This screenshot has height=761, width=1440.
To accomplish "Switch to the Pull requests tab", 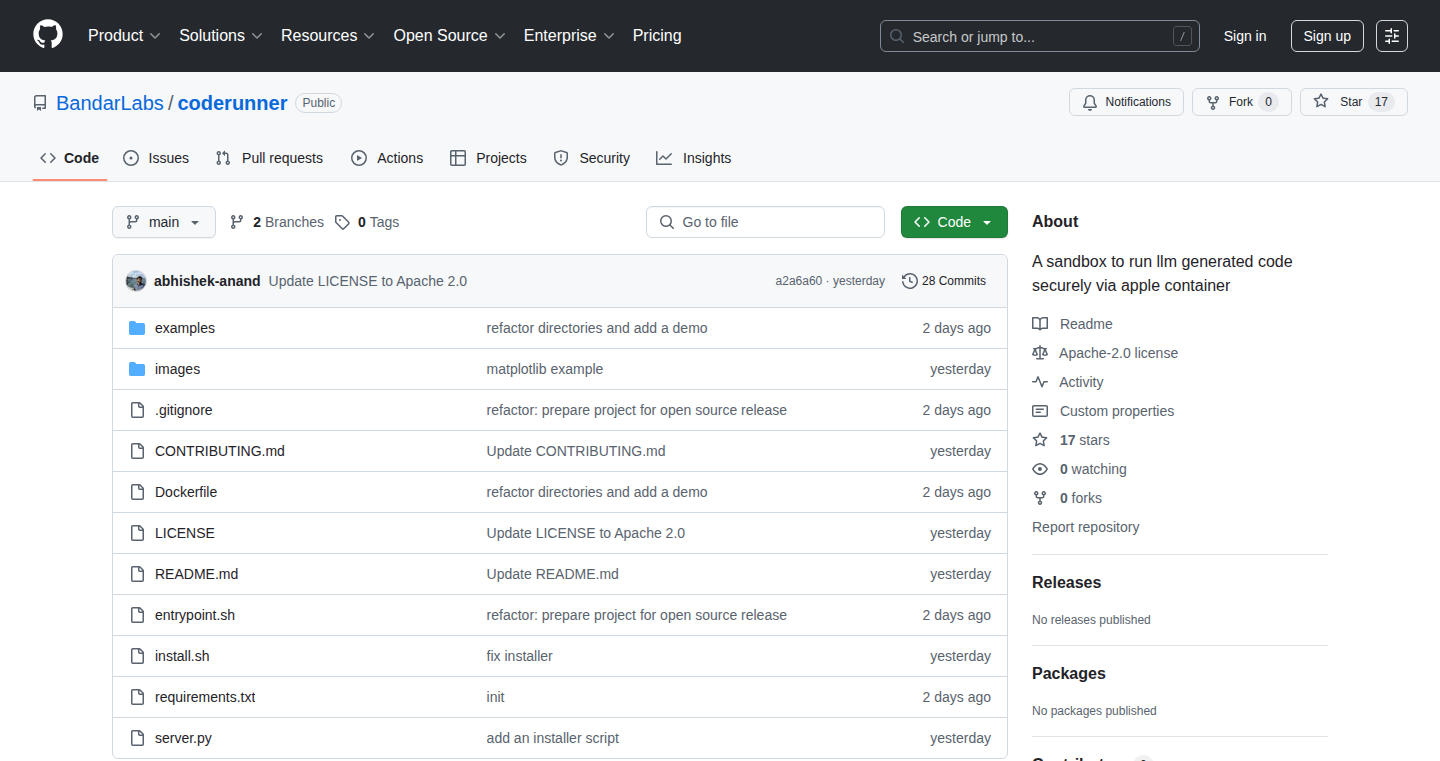I will 270,158.
